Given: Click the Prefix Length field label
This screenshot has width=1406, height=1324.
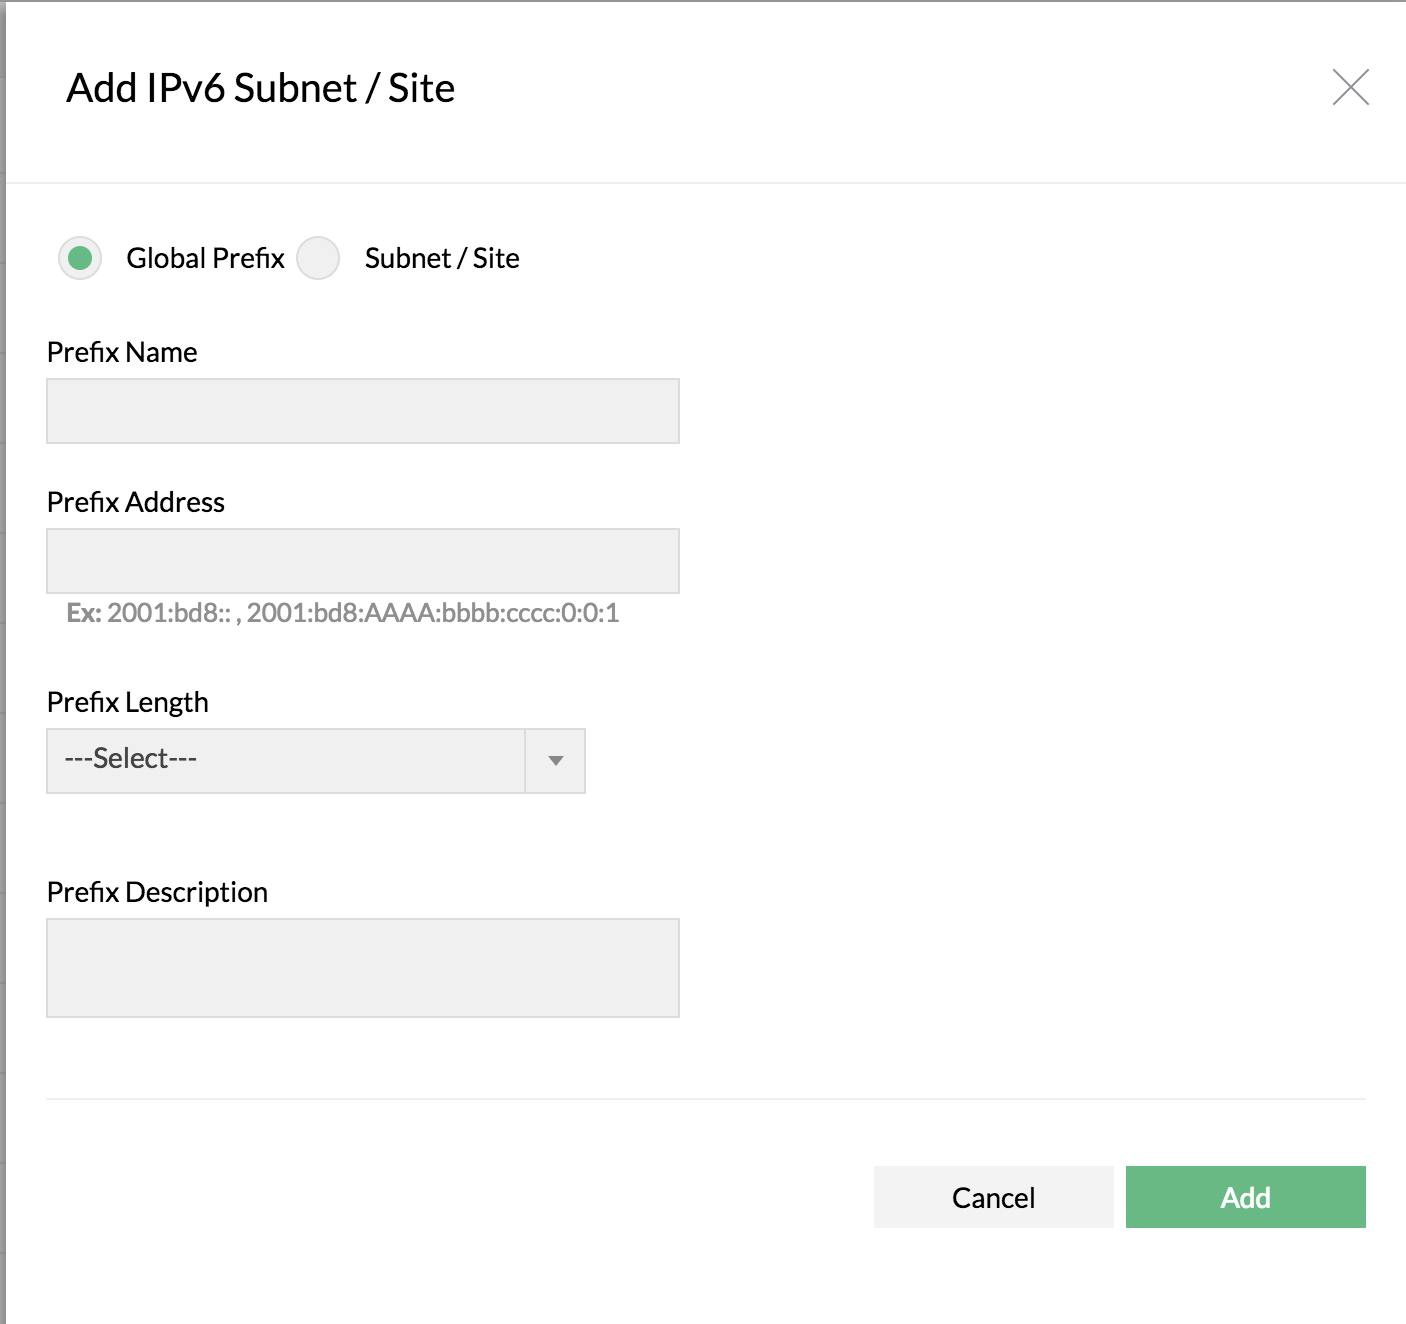Looking at the screenshot, I should [128, 702].
